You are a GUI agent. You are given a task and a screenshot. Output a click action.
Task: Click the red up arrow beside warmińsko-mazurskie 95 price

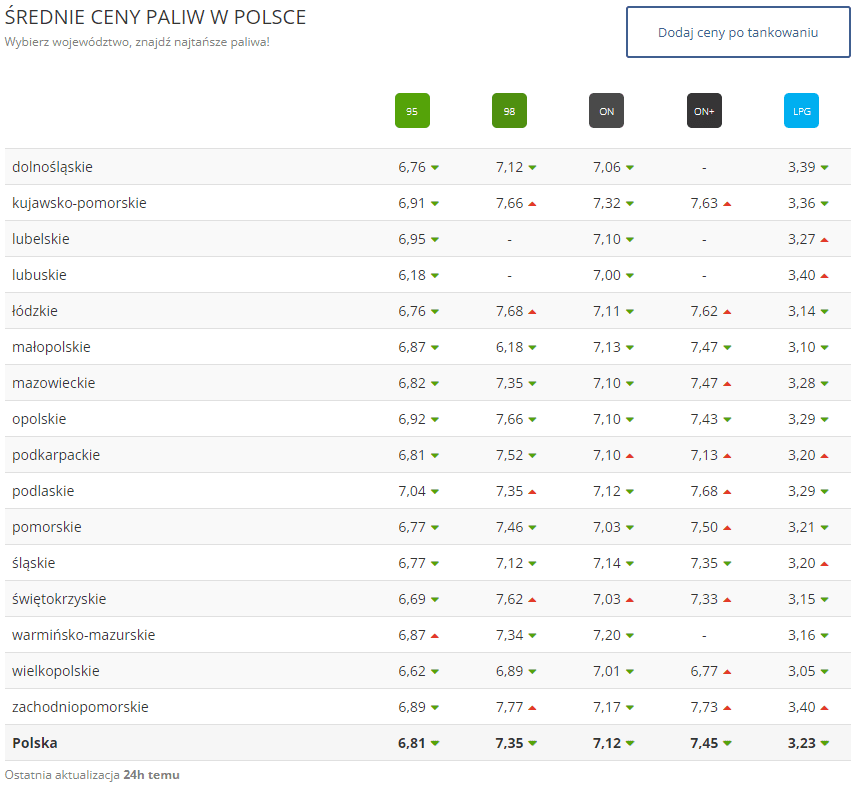click(435, 635)
